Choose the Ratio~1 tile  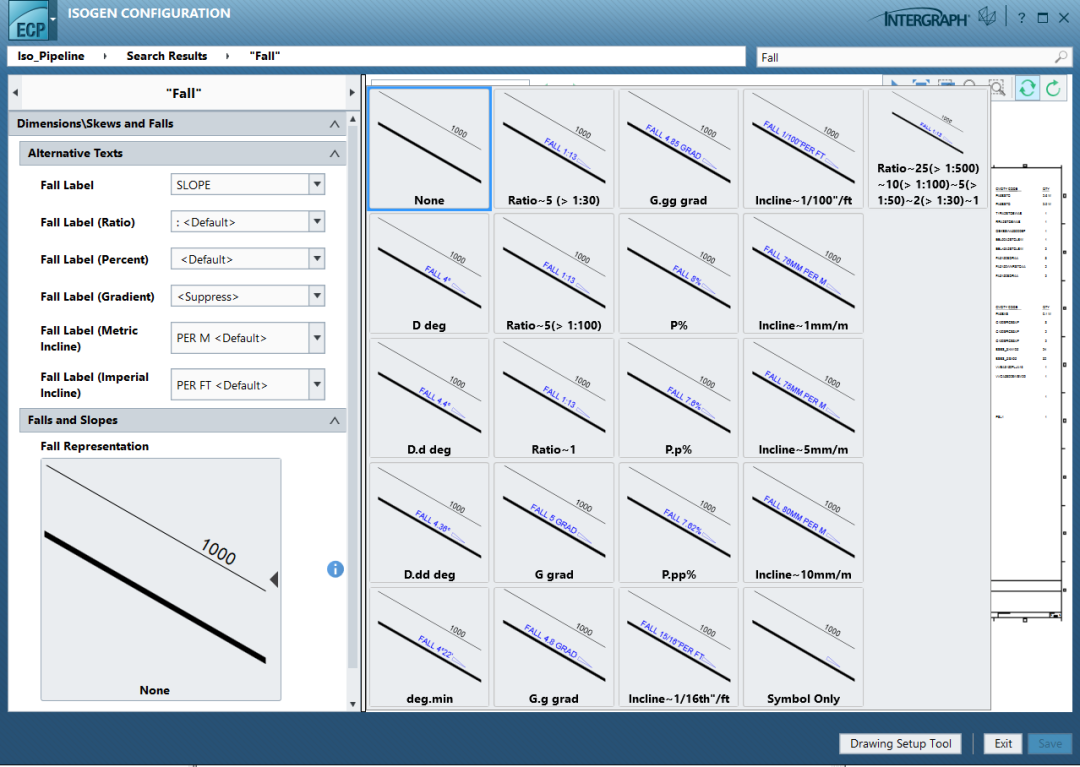[x=554, y=398]
